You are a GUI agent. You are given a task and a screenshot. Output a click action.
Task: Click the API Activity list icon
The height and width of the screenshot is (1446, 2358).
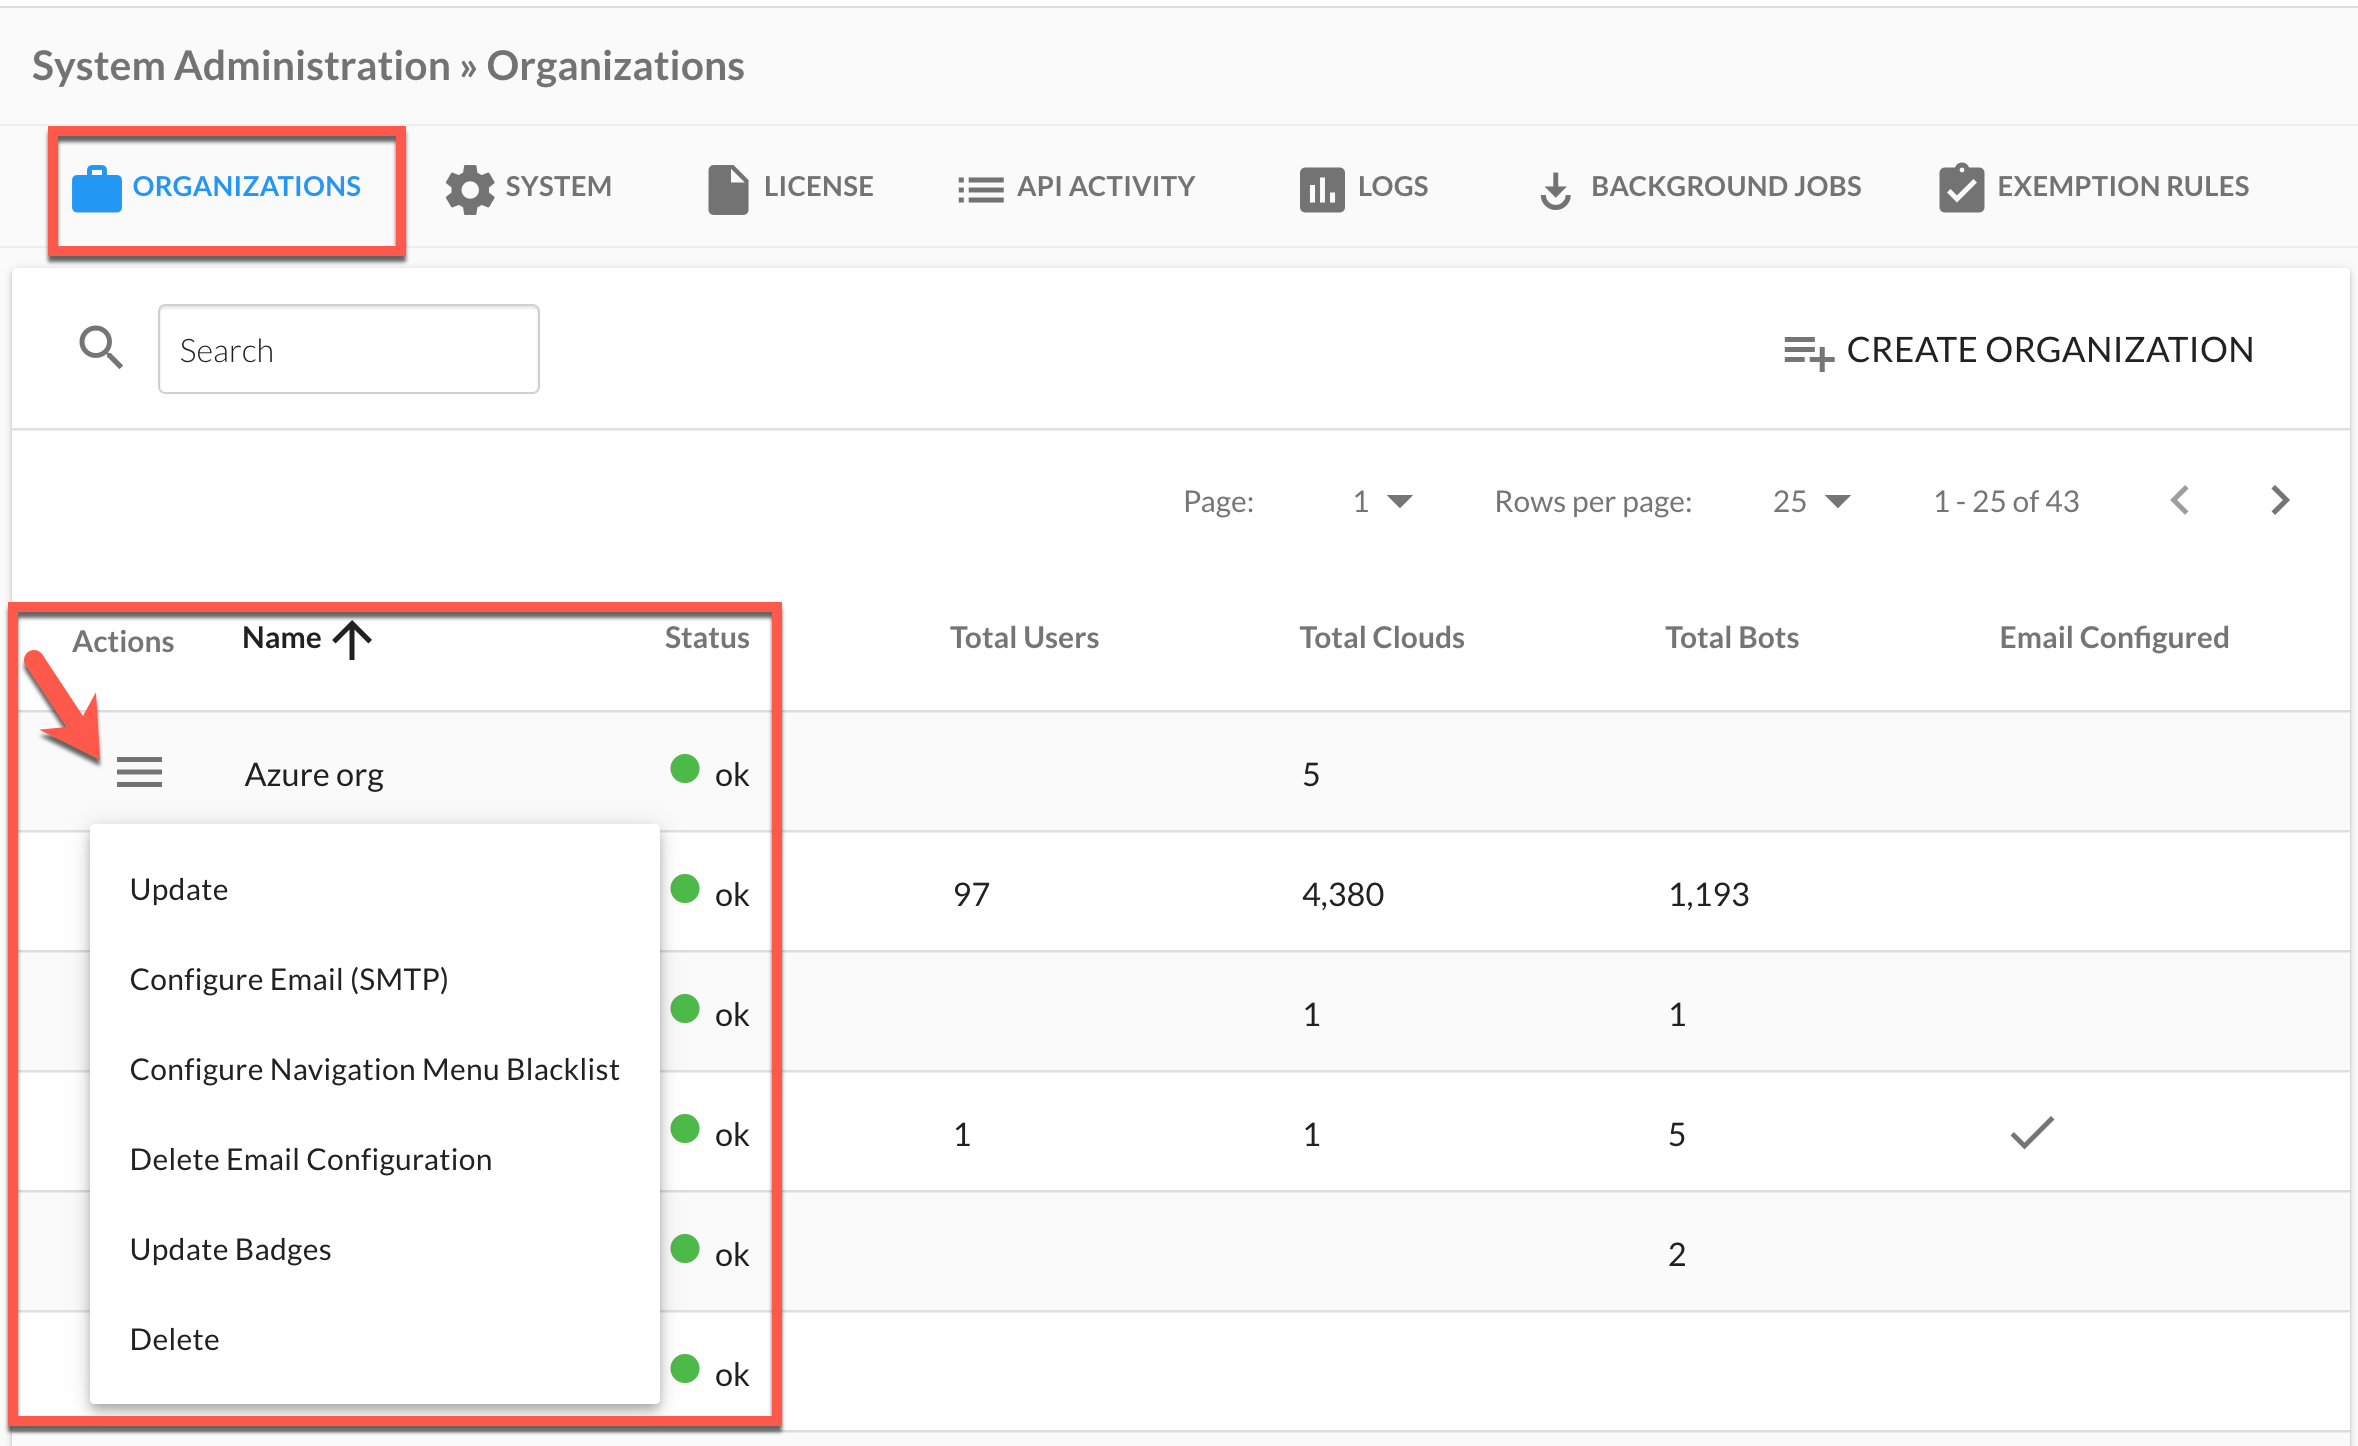coord(979,189)
